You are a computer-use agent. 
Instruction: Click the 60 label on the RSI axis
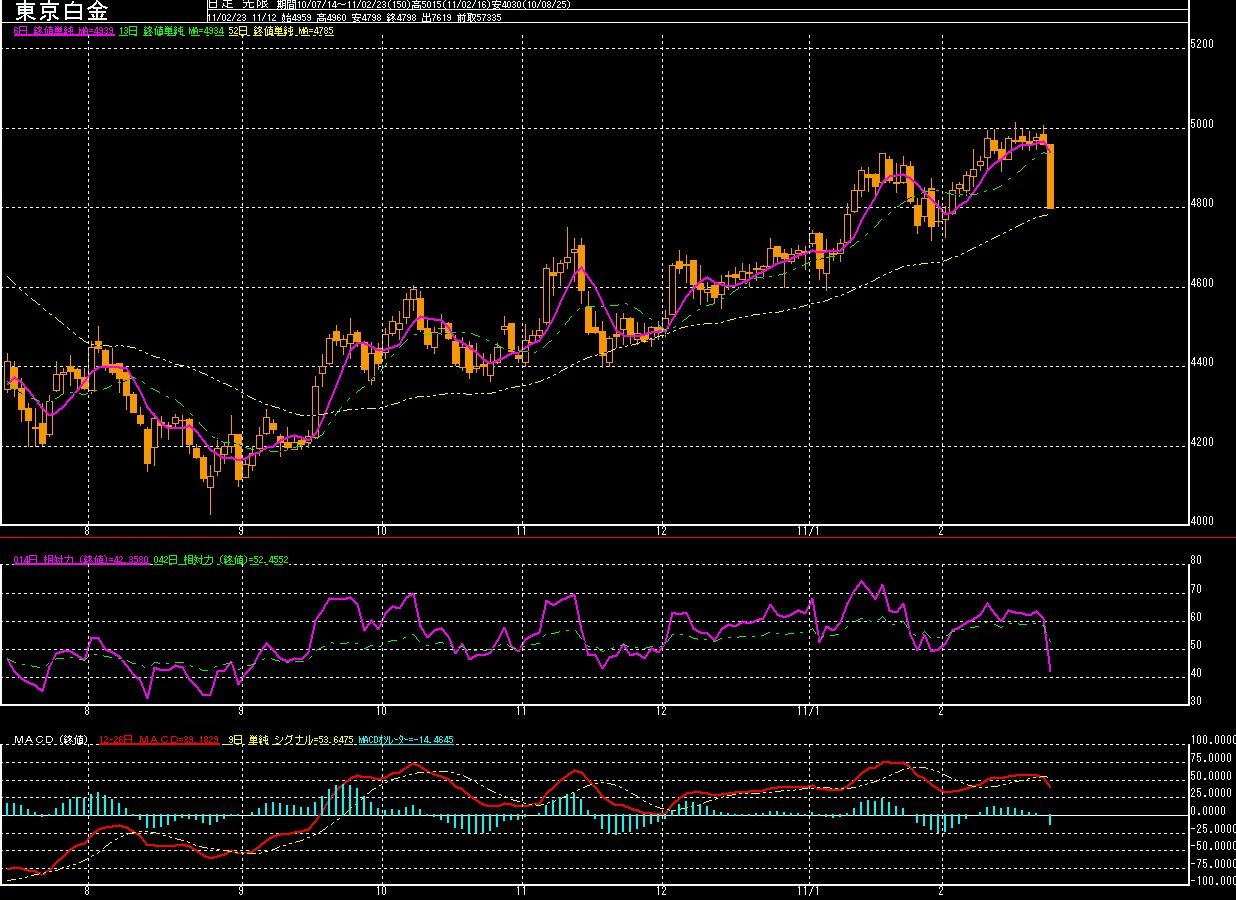(1197, 619)
